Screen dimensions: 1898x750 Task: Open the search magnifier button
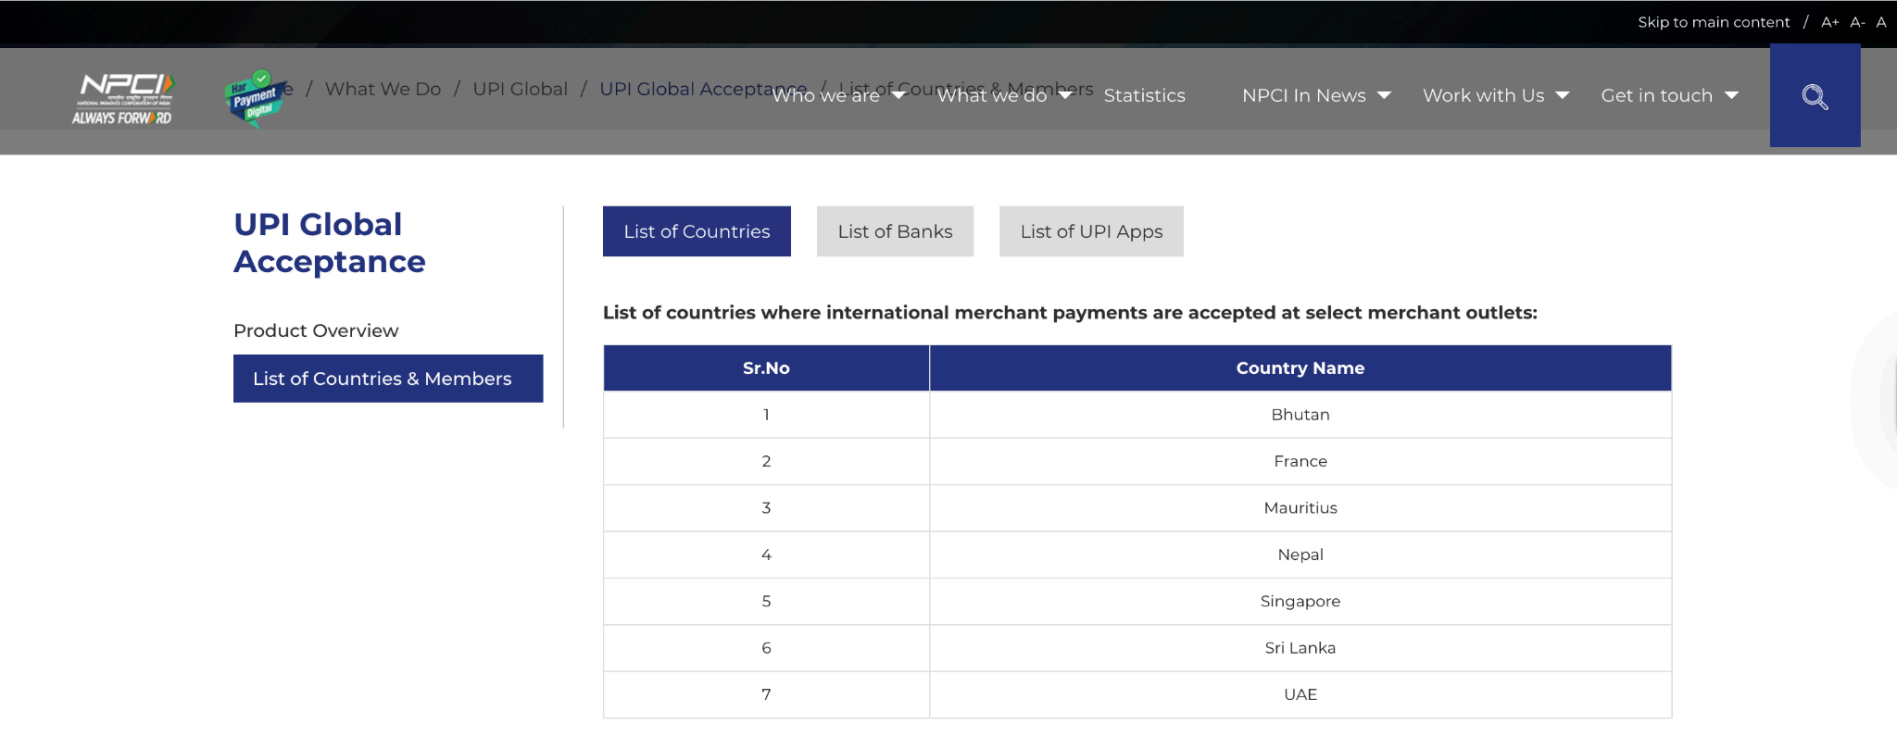1814,97
